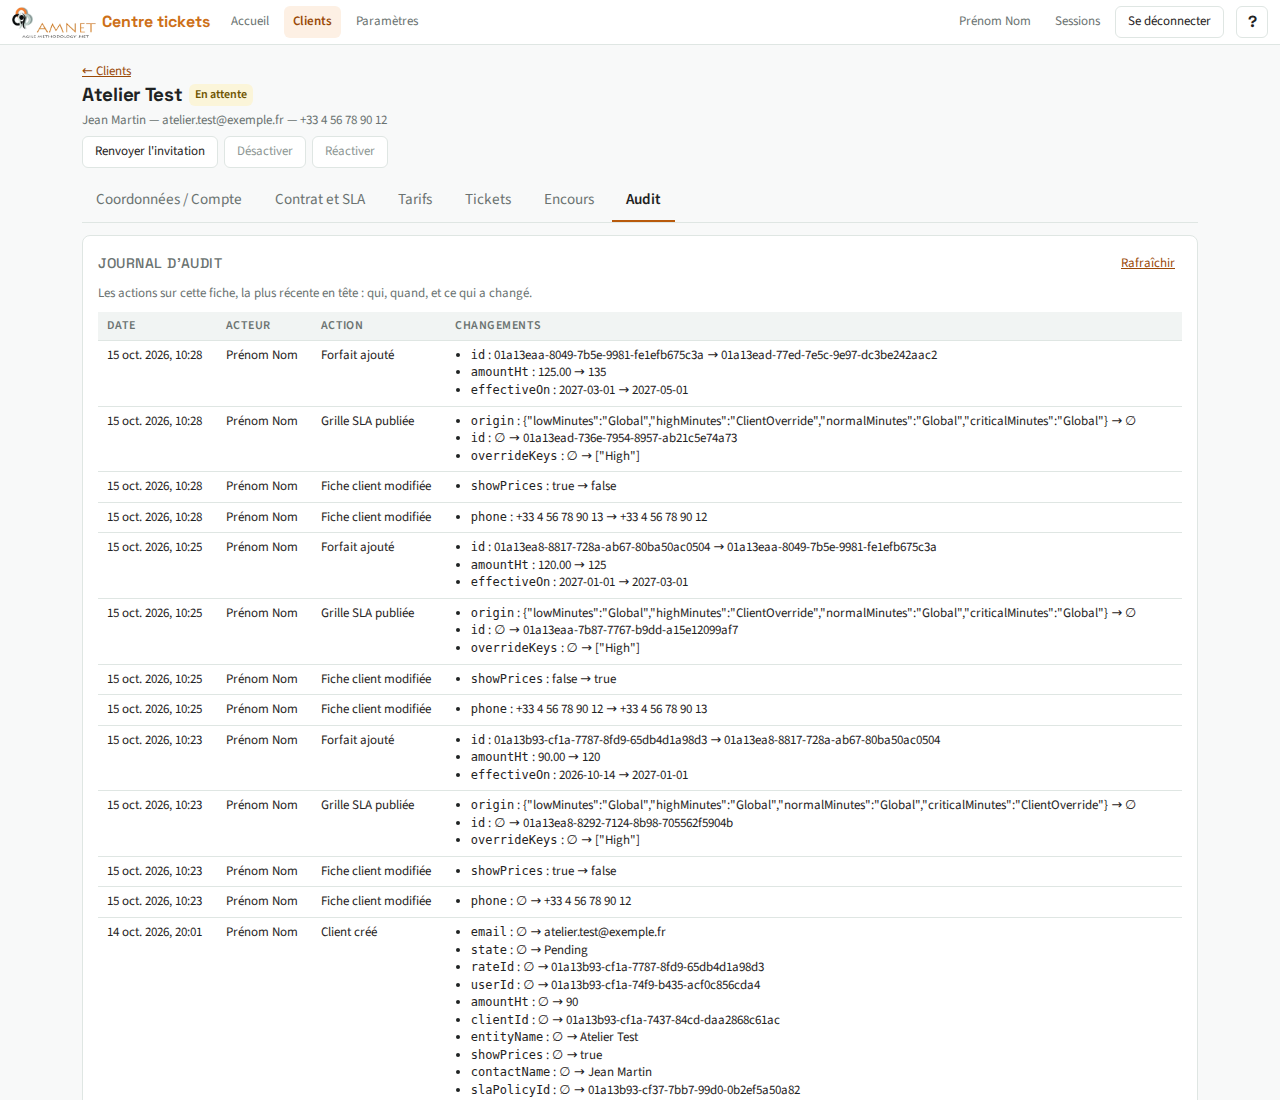Go to Accueil in the top navigation
The height and width of the screenshot is (1100, 1280).
[250, 21]
